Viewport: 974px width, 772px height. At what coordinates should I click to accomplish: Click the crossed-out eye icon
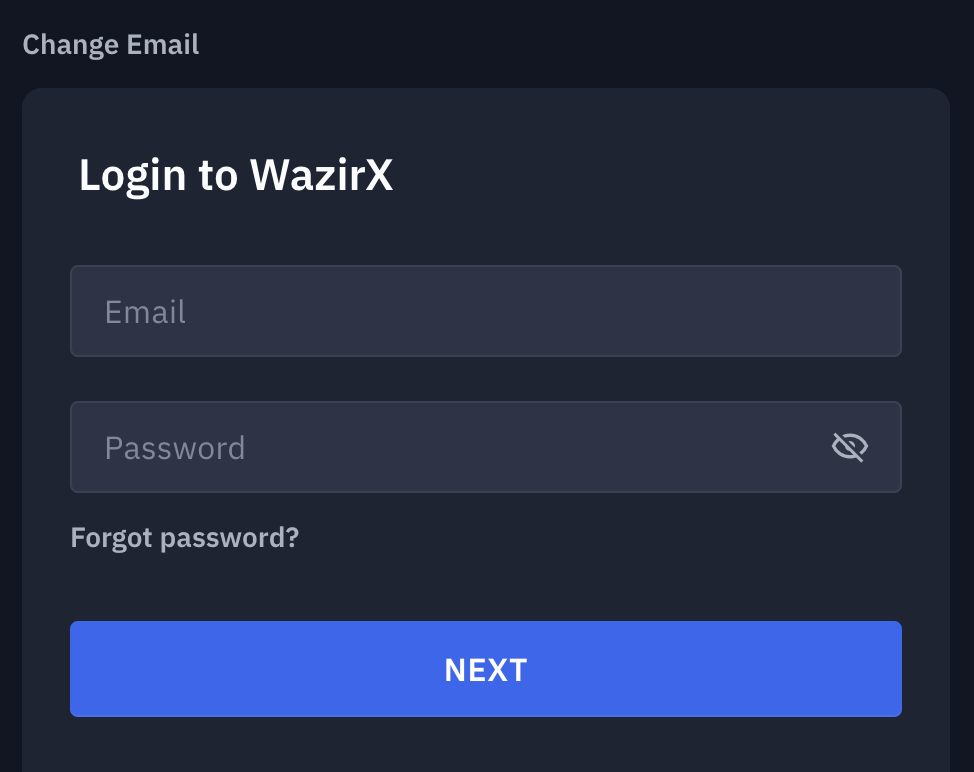click(849, 447)
